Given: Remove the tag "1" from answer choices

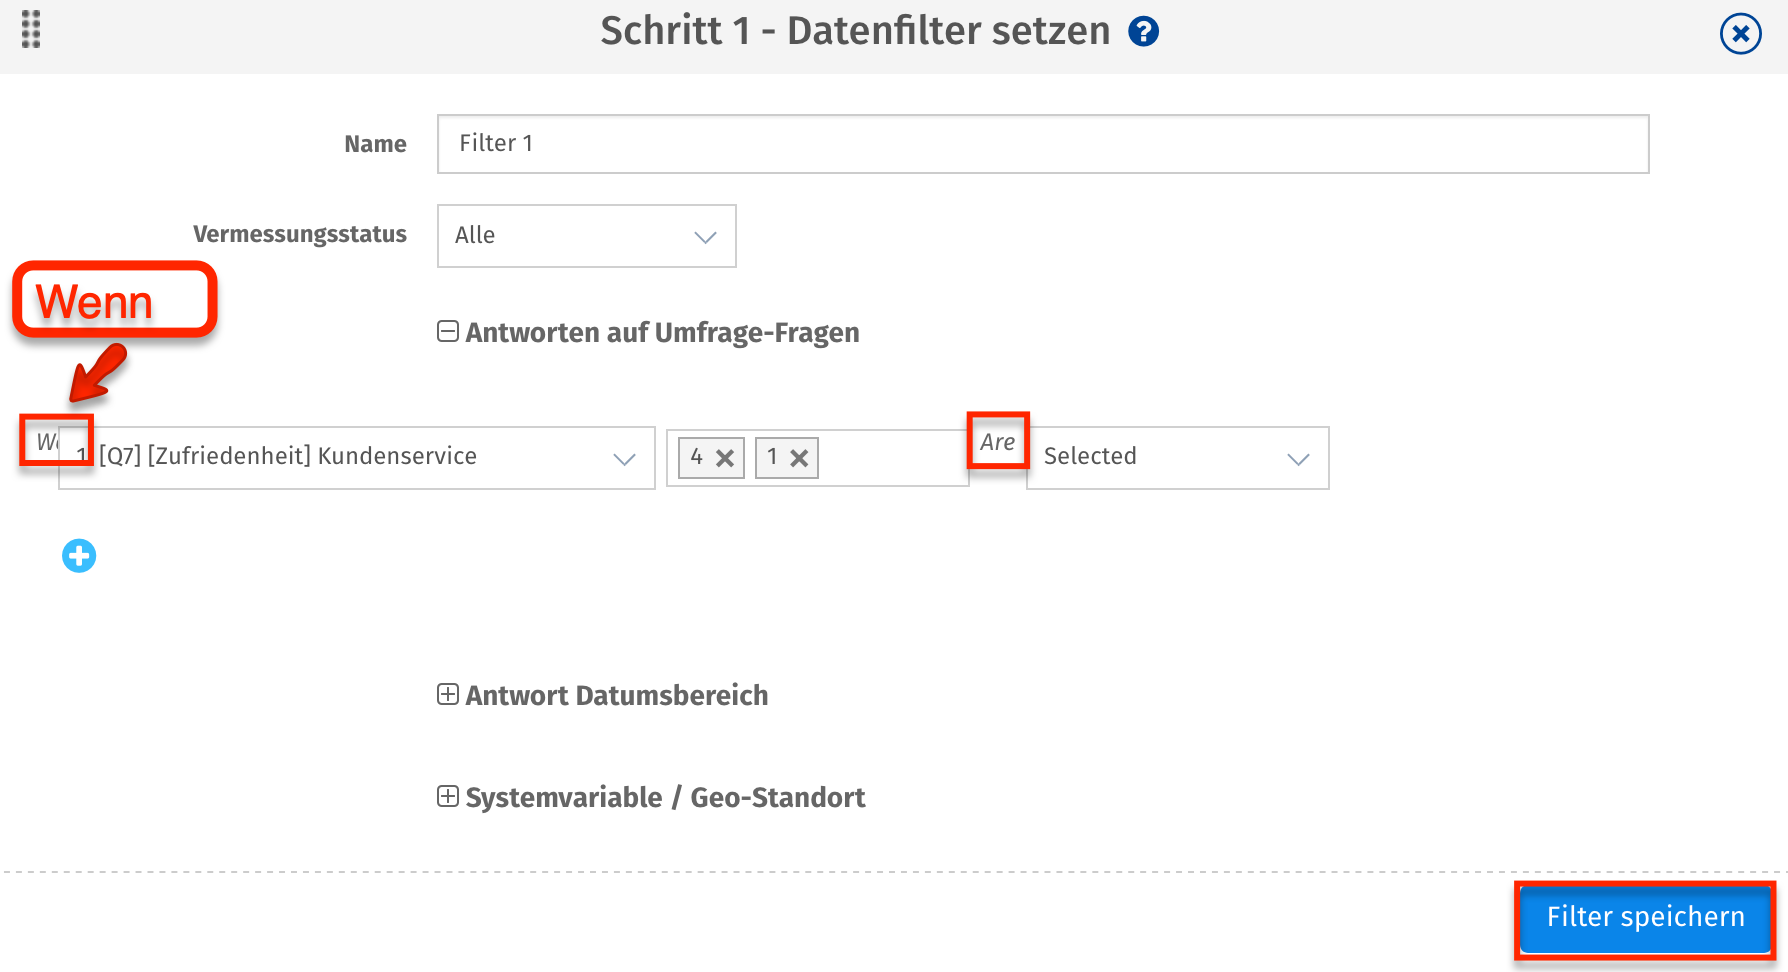Looking at the screenshot, I should [x=799, y=458].
